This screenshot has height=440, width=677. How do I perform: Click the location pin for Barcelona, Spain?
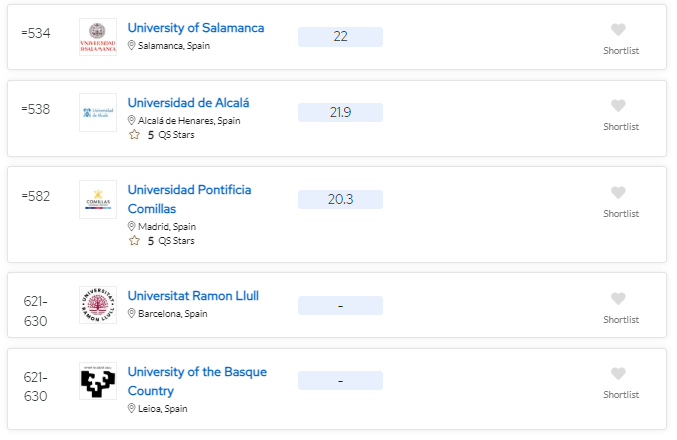pyautogui.click(x=132, y=314)
